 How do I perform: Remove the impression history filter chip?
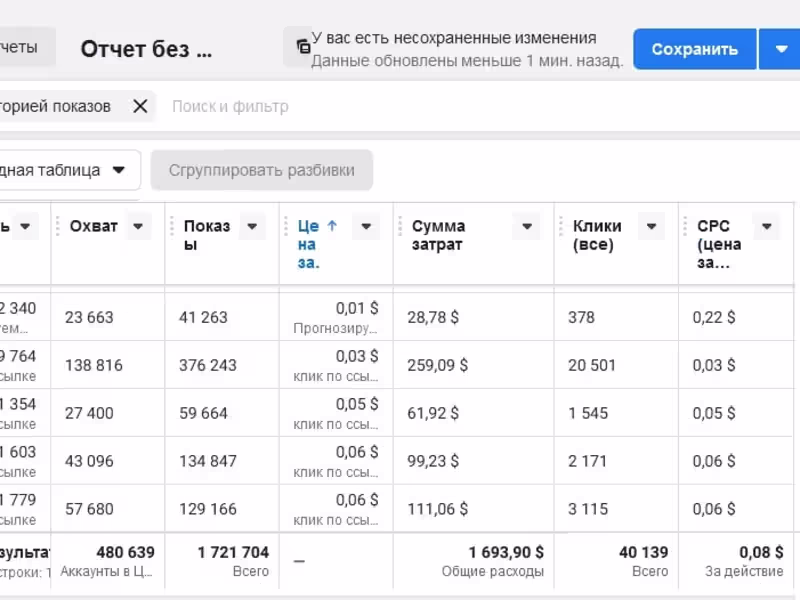[x=140, y=106]
